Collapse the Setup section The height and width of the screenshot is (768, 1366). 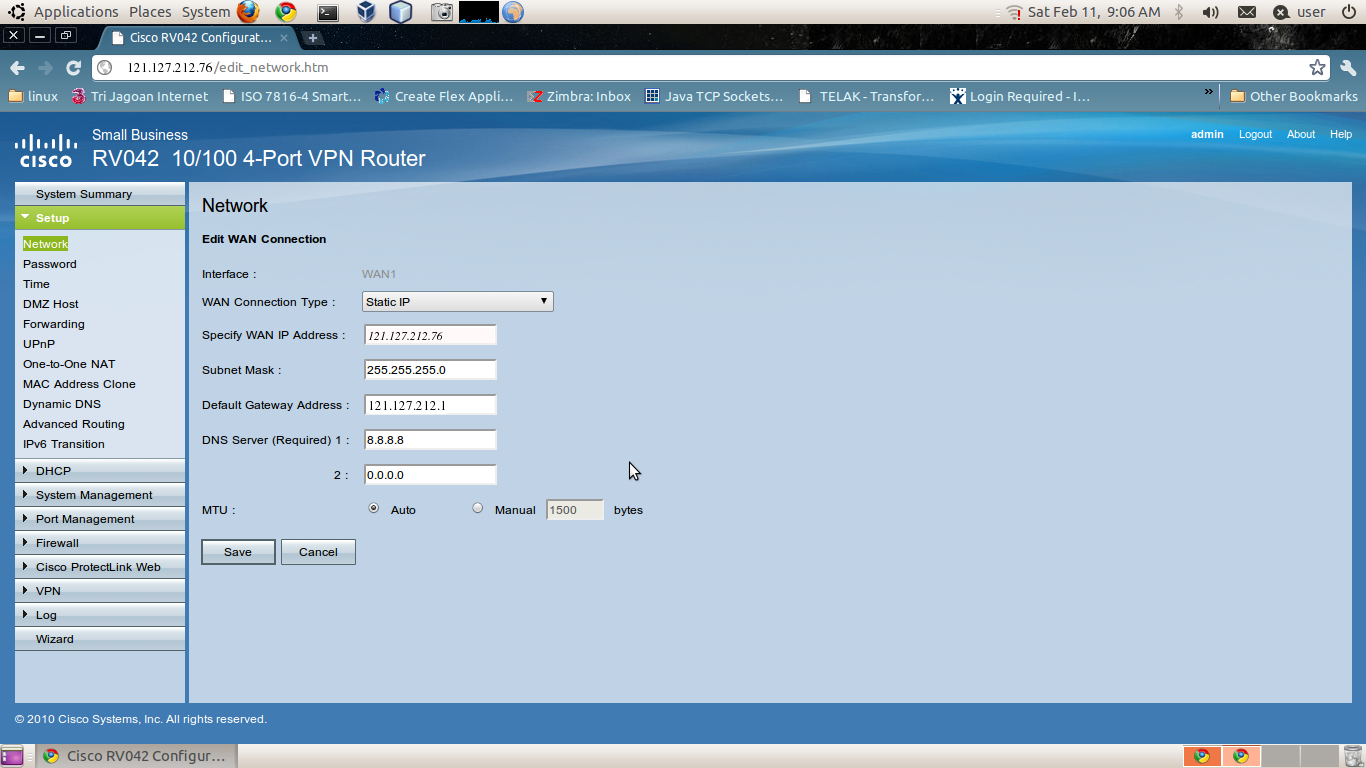[x=100, y=218]
